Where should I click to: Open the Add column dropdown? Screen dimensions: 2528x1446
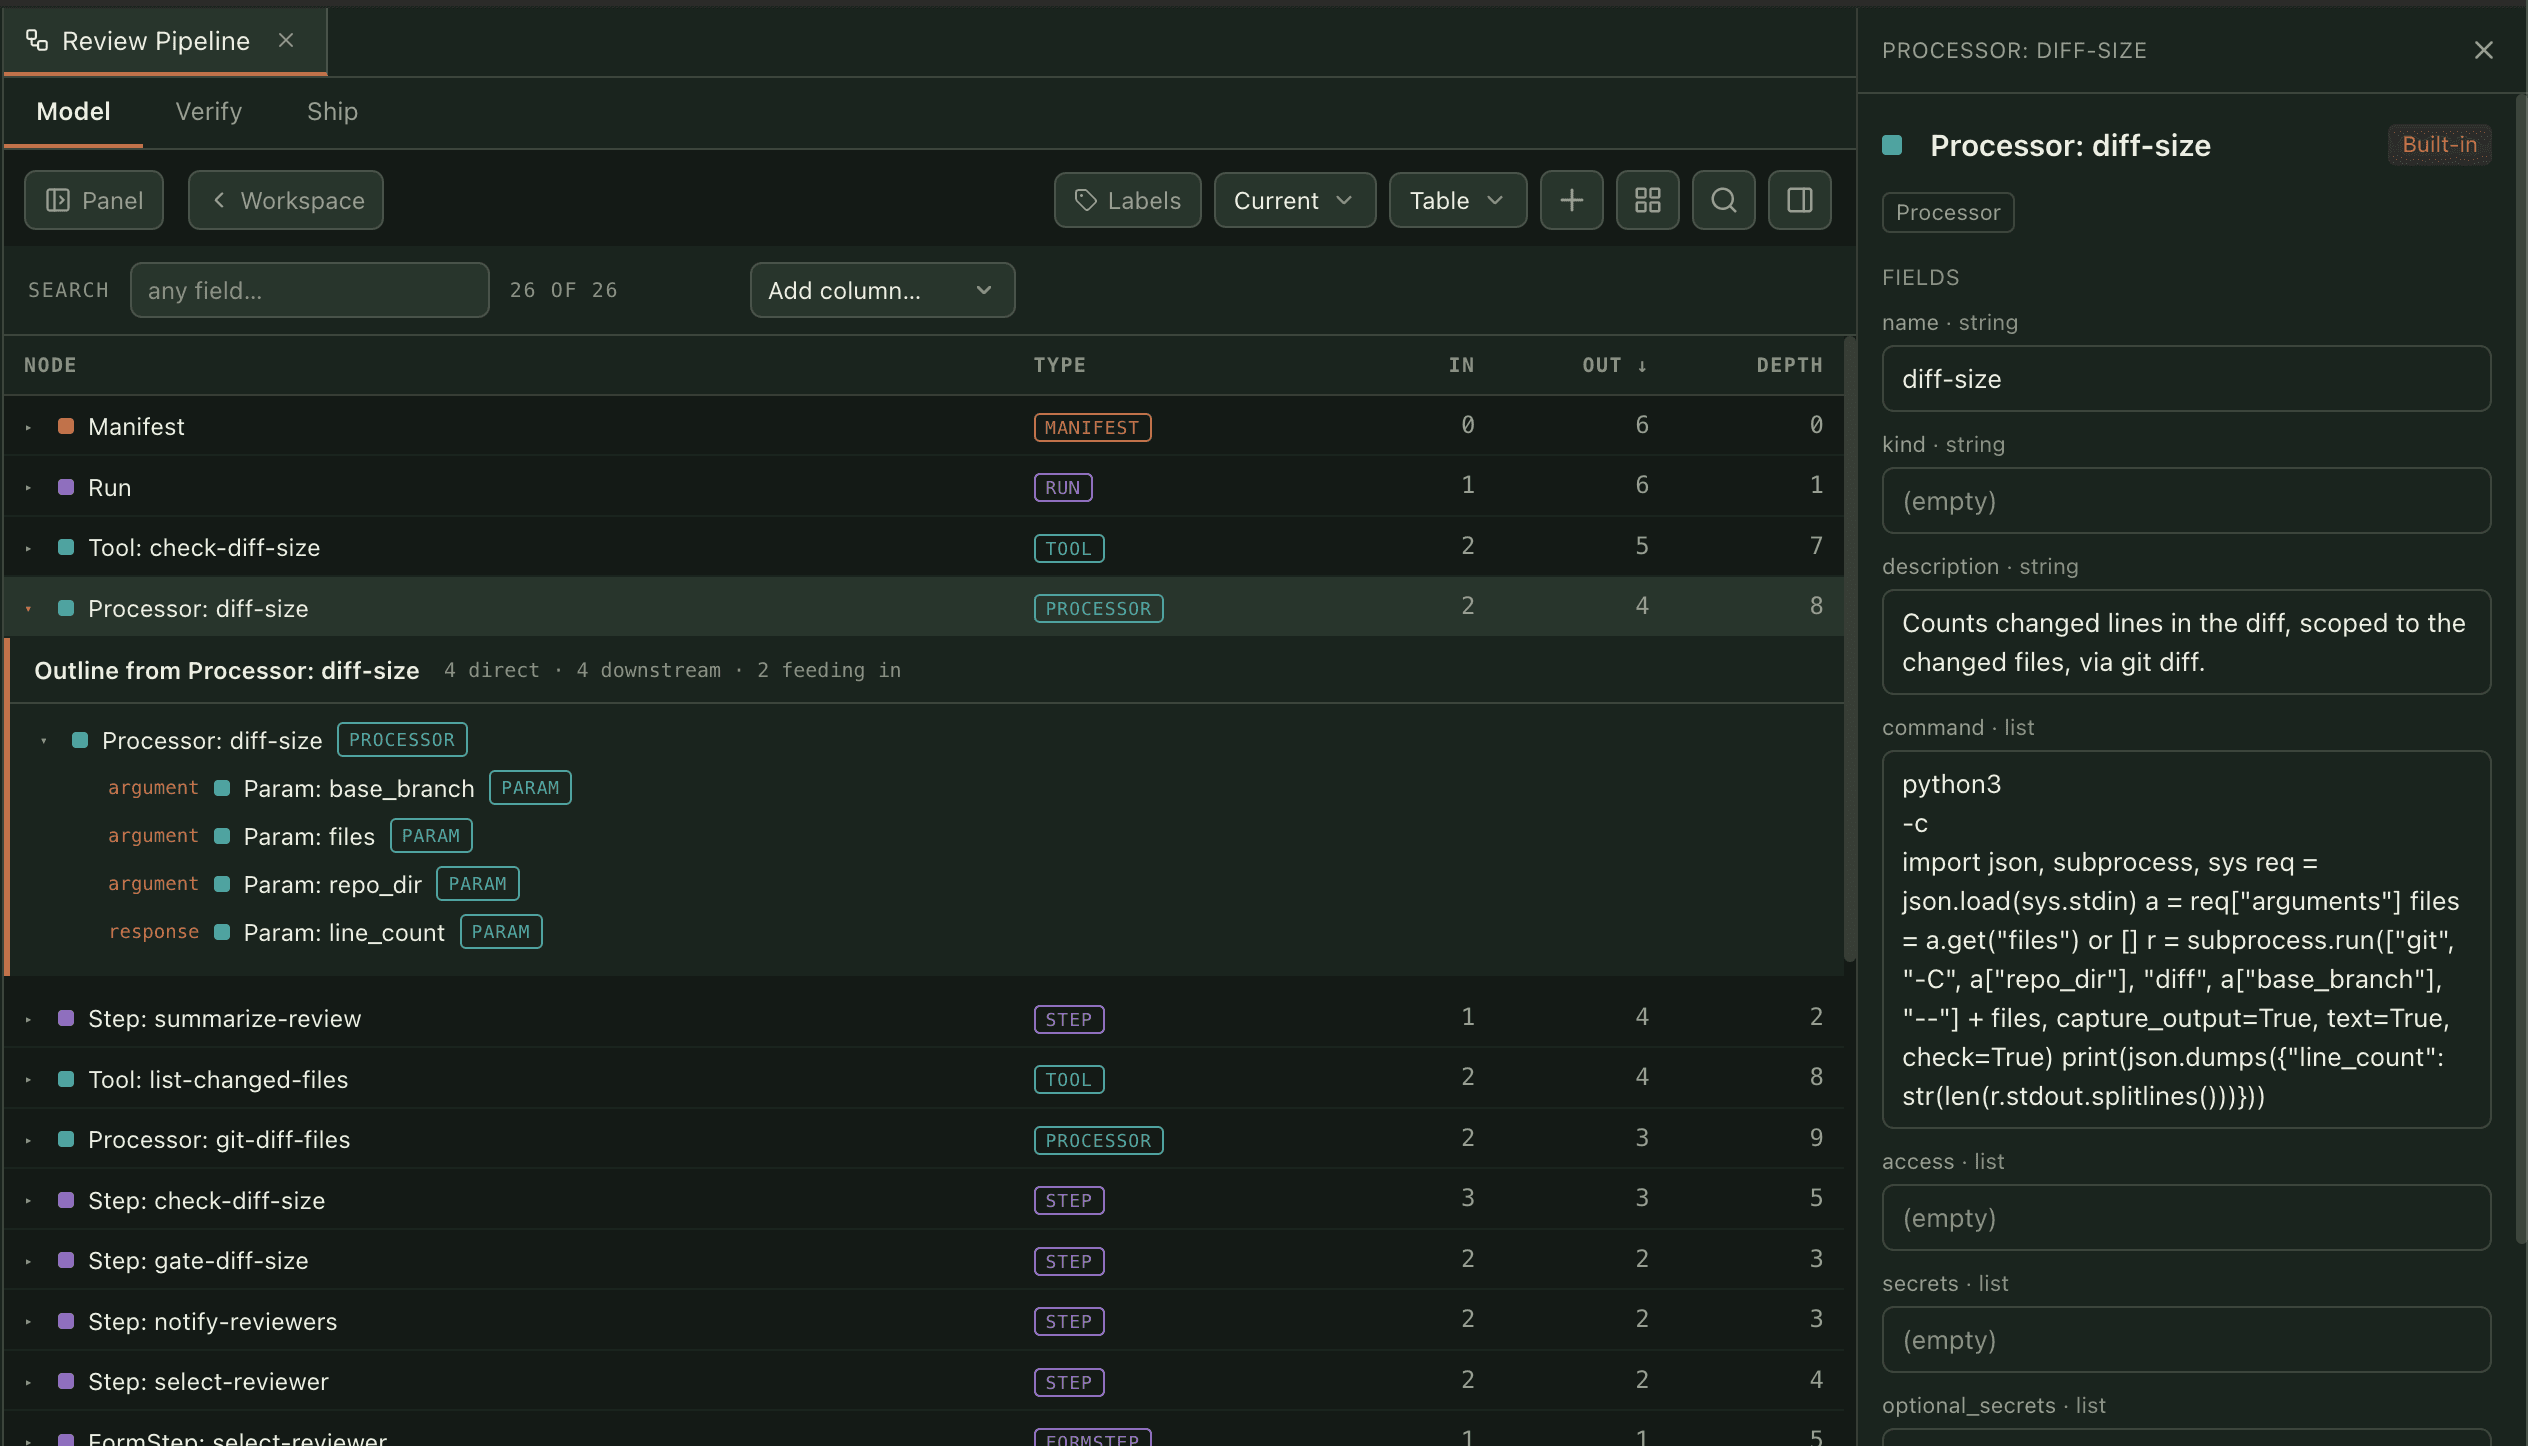click(882, 290)
